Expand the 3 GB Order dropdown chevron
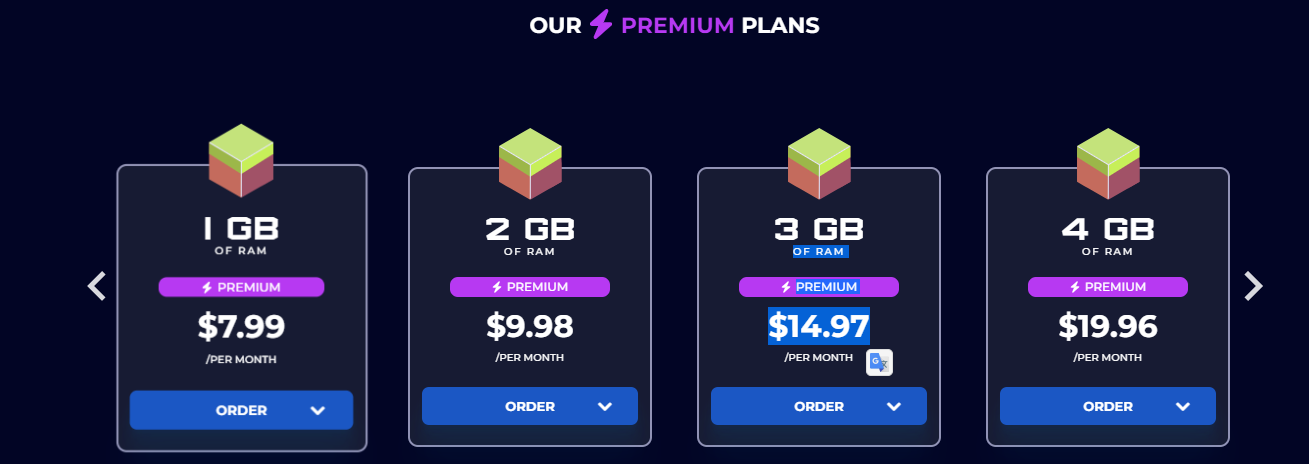 tap(894, 406)
